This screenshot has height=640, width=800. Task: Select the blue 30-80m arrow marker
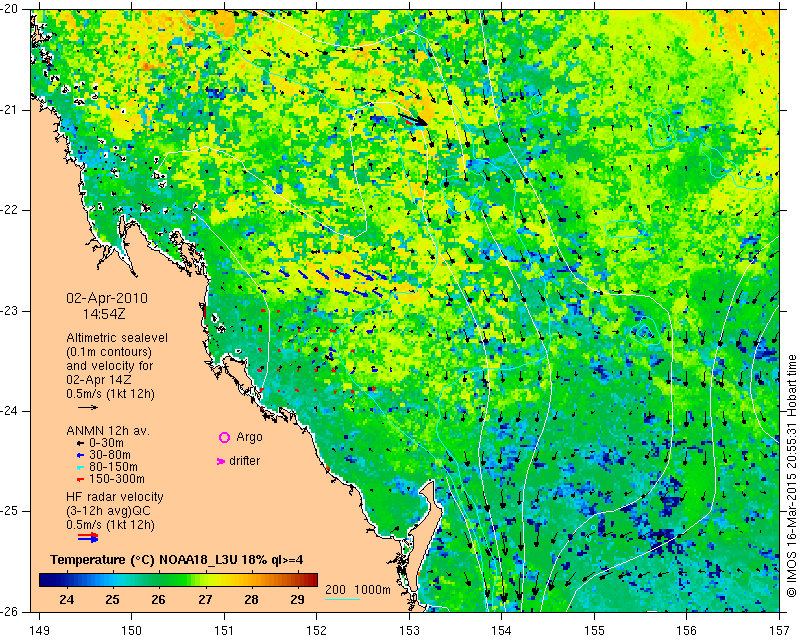80,455
